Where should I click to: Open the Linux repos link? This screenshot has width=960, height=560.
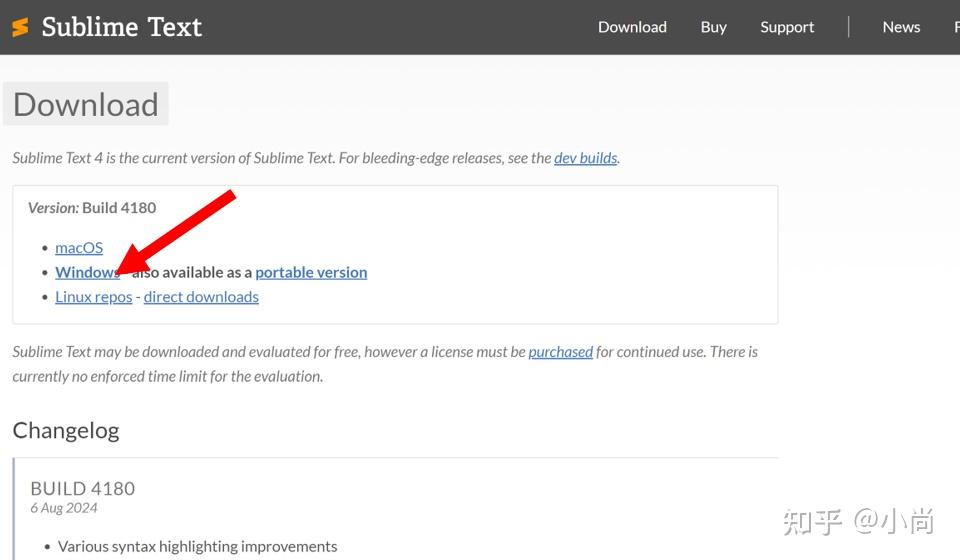93,297
